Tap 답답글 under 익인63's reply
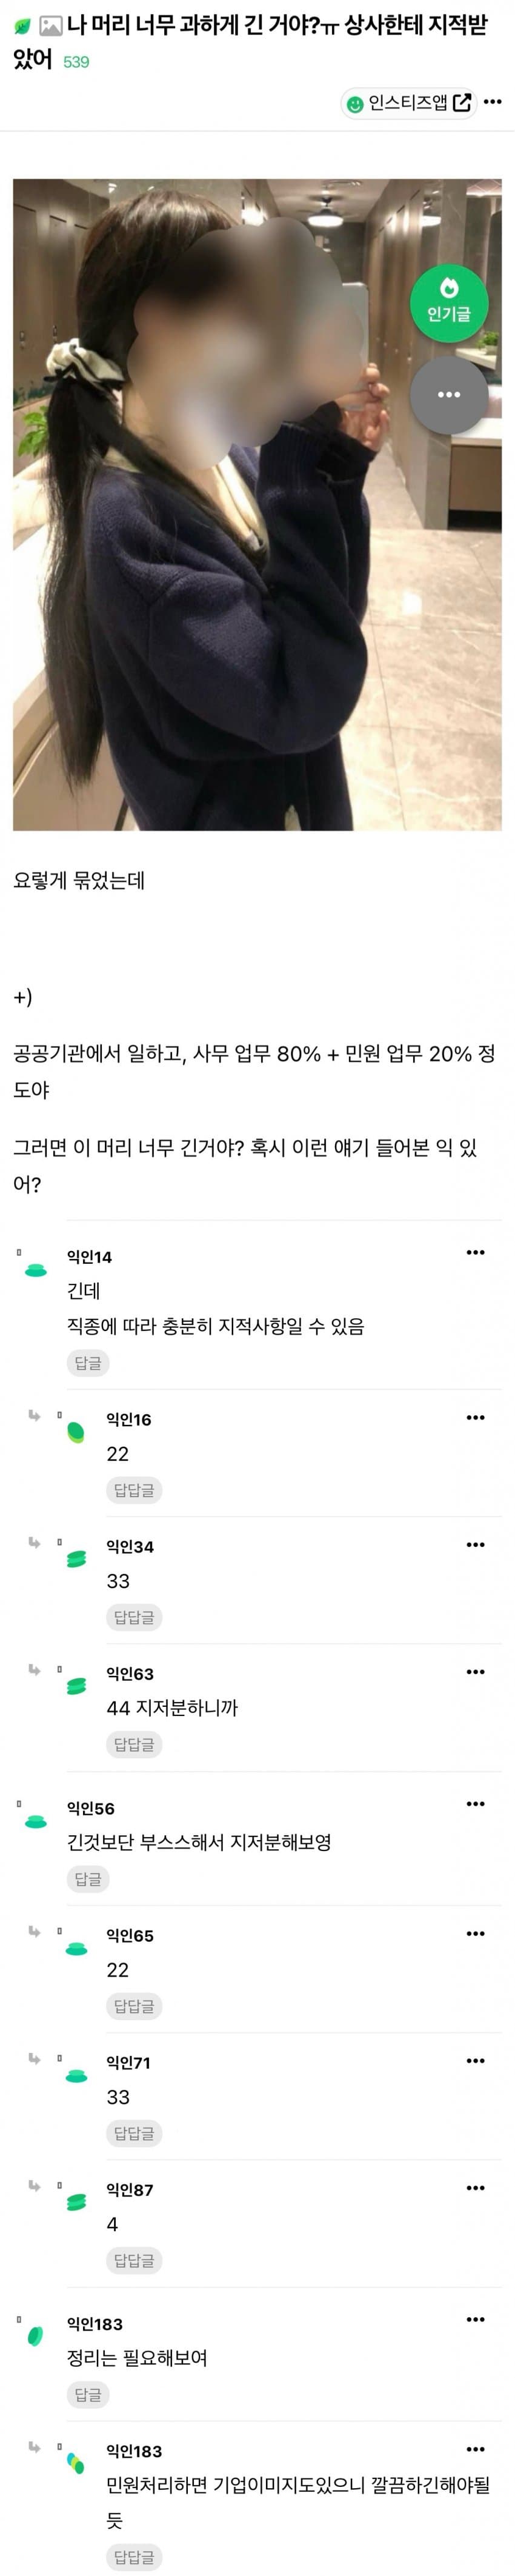Image resolution: width=515 pixels, height=2576 pixels. pyautogui.click(x=134, y=1744)
